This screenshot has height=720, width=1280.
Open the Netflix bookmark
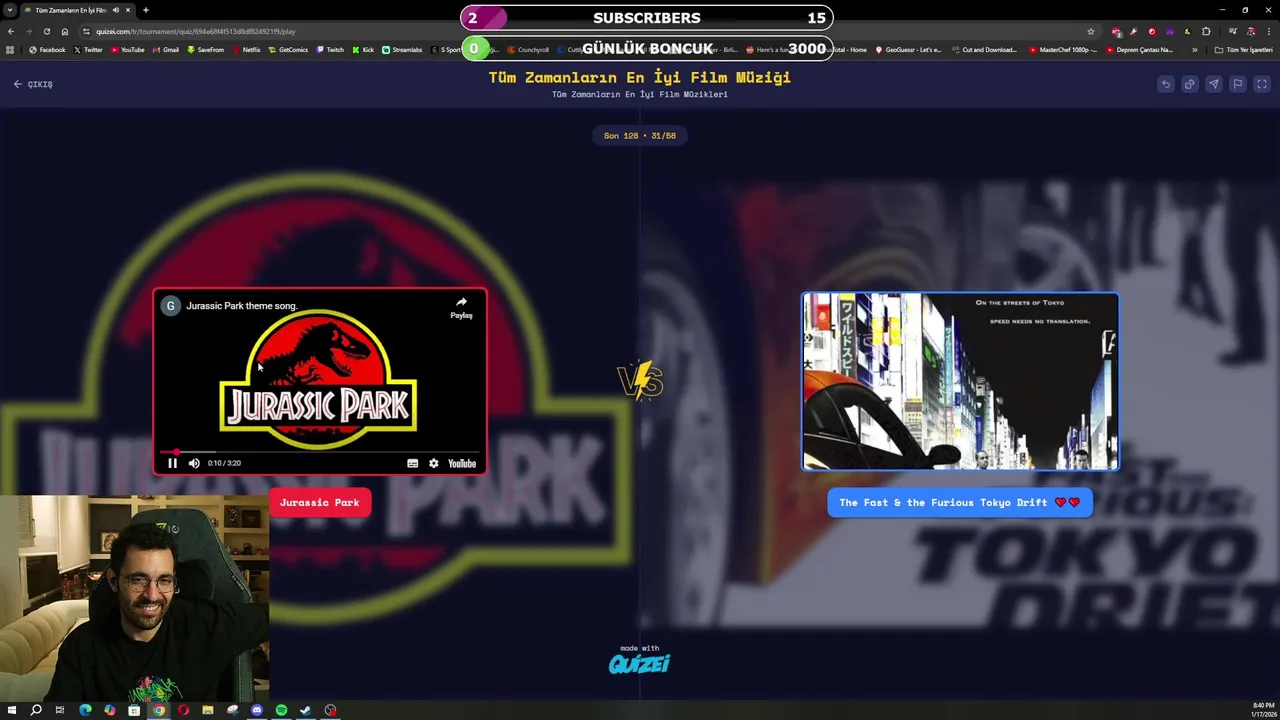pyautogui.click(x=246, y=50)
